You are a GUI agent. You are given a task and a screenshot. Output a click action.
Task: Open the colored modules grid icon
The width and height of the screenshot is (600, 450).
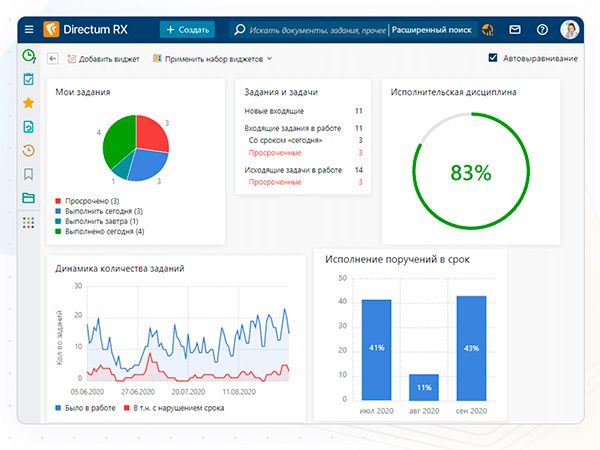pyautogui.click(x=28, y=223)
